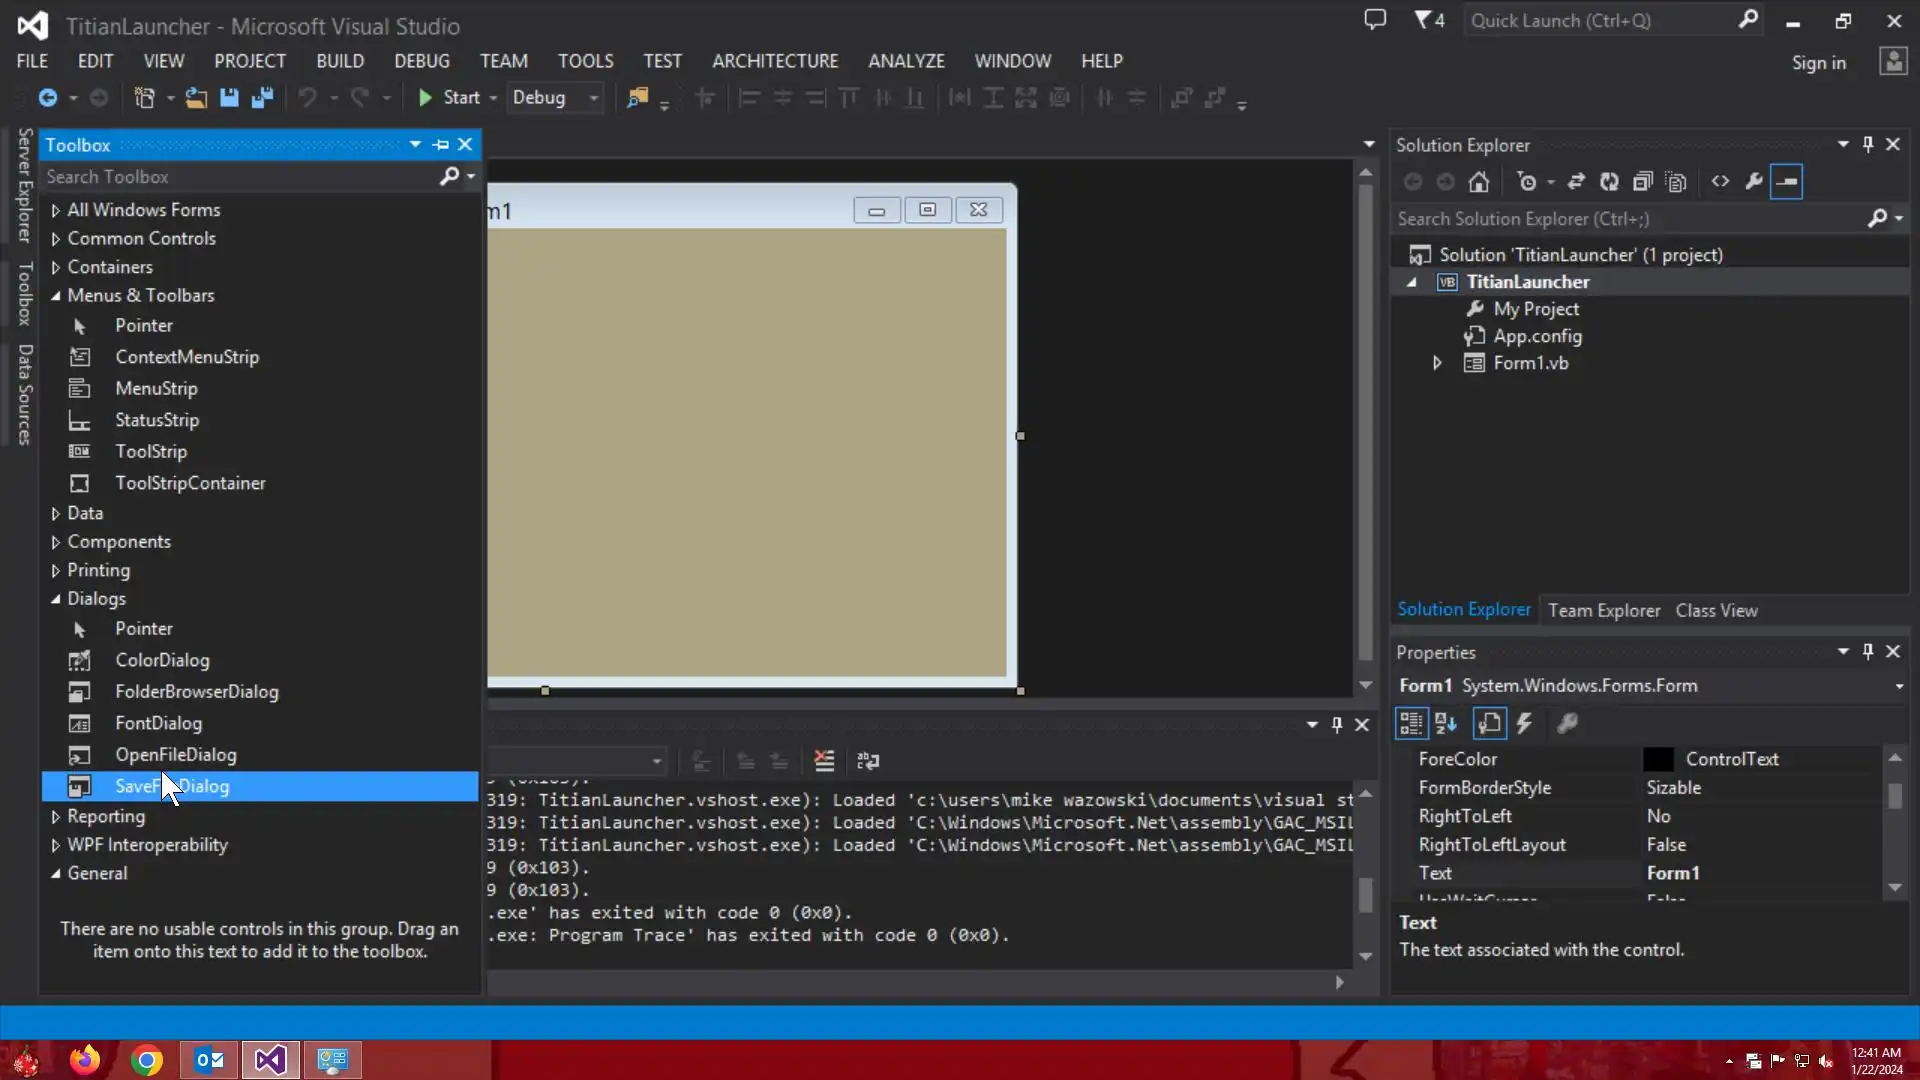
Task: Select the FolderBrowserDialog toolbox item
Action: coord(196,691)
